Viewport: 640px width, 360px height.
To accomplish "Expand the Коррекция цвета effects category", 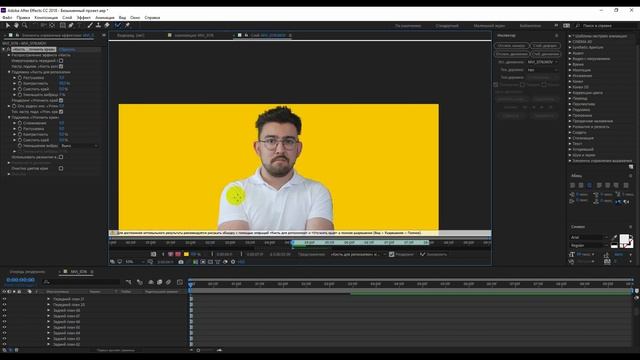I will tap(570, 93).
